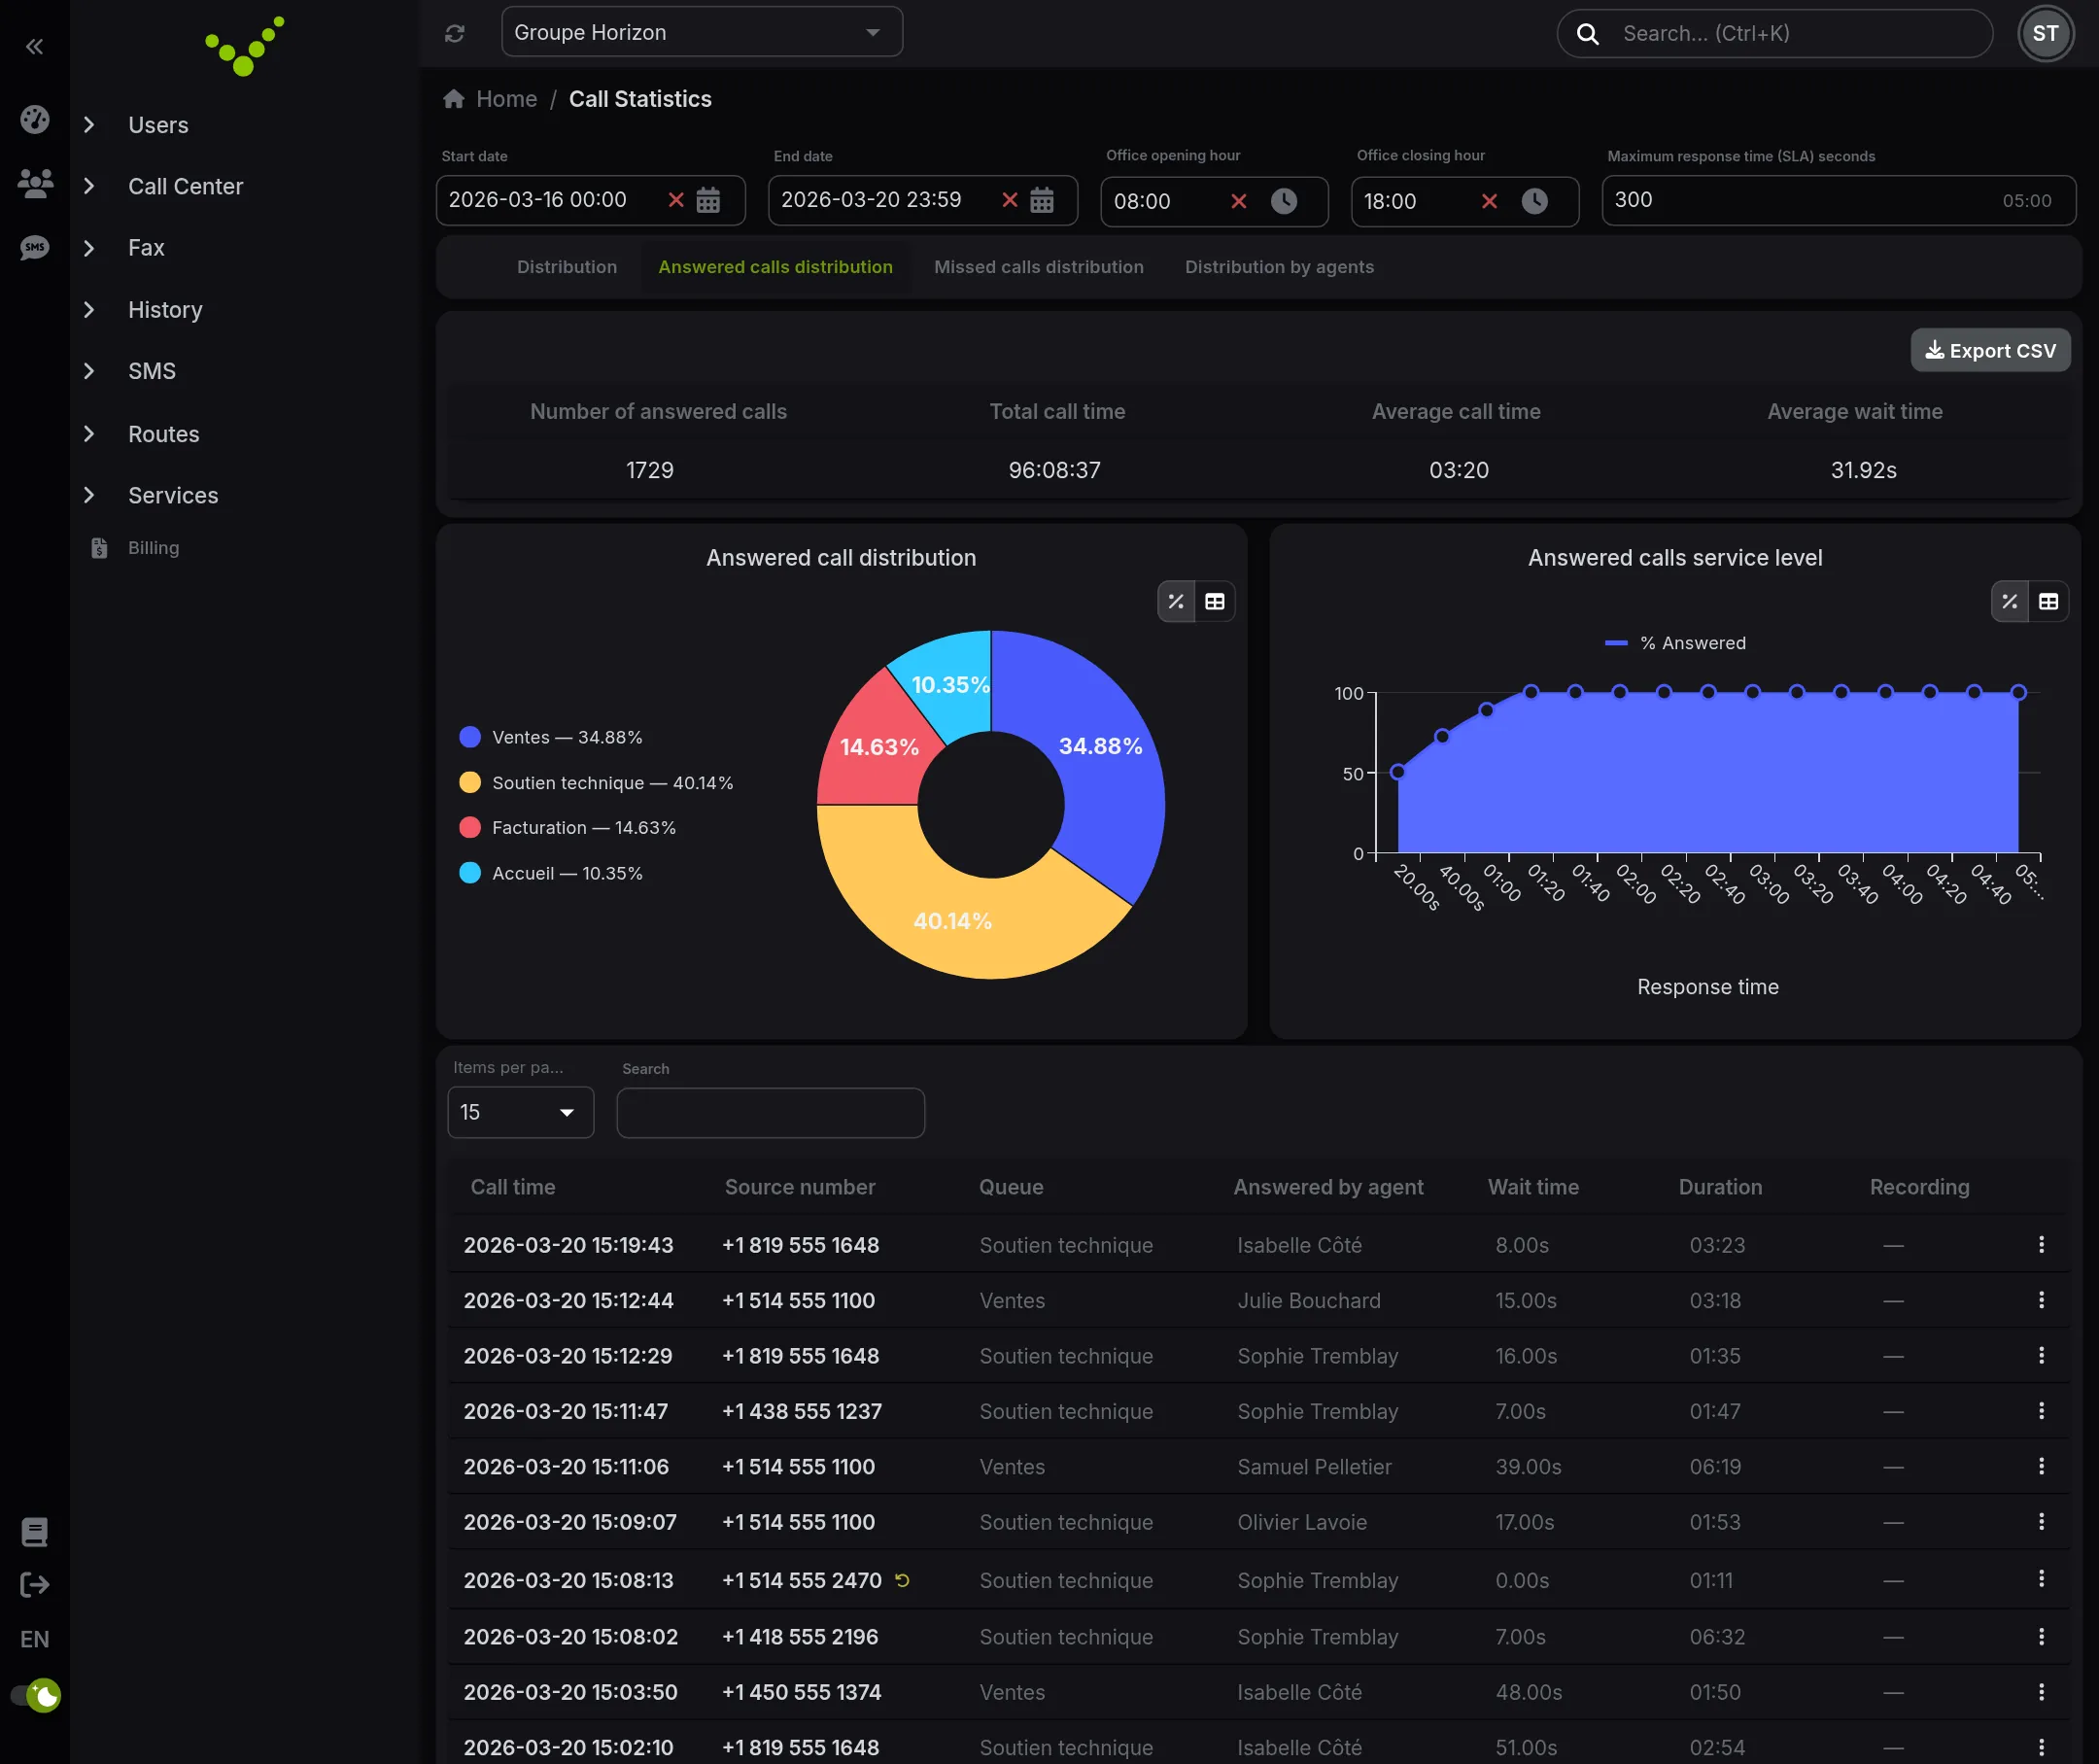The width and height of the screenshot is (2099, 1764).
Task: Open the End date calendar picker
Action: tap(1042, 200)
